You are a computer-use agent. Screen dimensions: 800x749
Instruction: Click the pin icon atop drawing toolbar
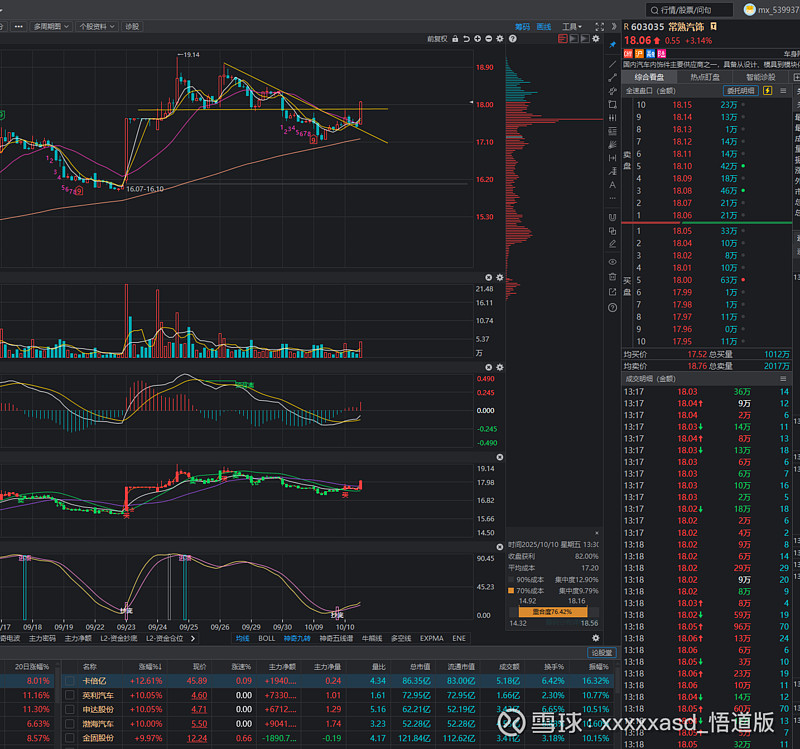coord(612,45)
